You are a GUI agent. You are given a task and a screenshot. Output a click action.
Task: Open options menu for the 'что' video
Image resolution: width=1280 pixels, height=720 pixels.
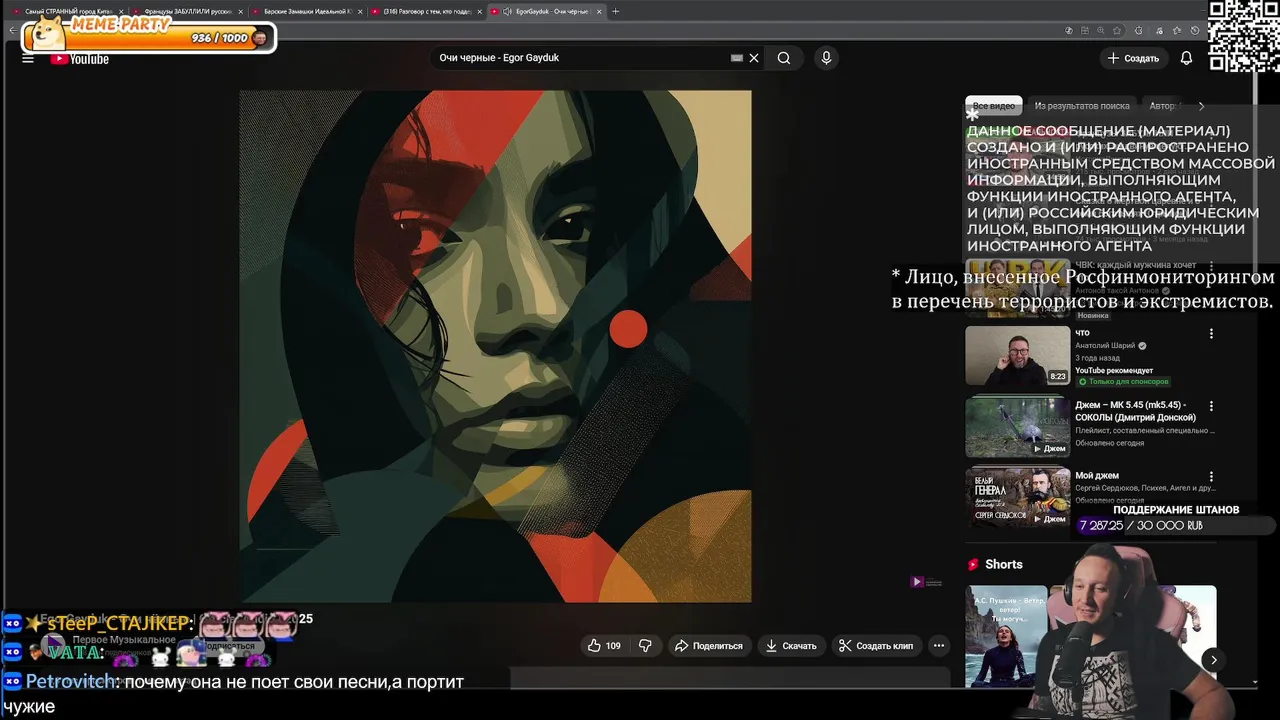[x=1211, y=334]
